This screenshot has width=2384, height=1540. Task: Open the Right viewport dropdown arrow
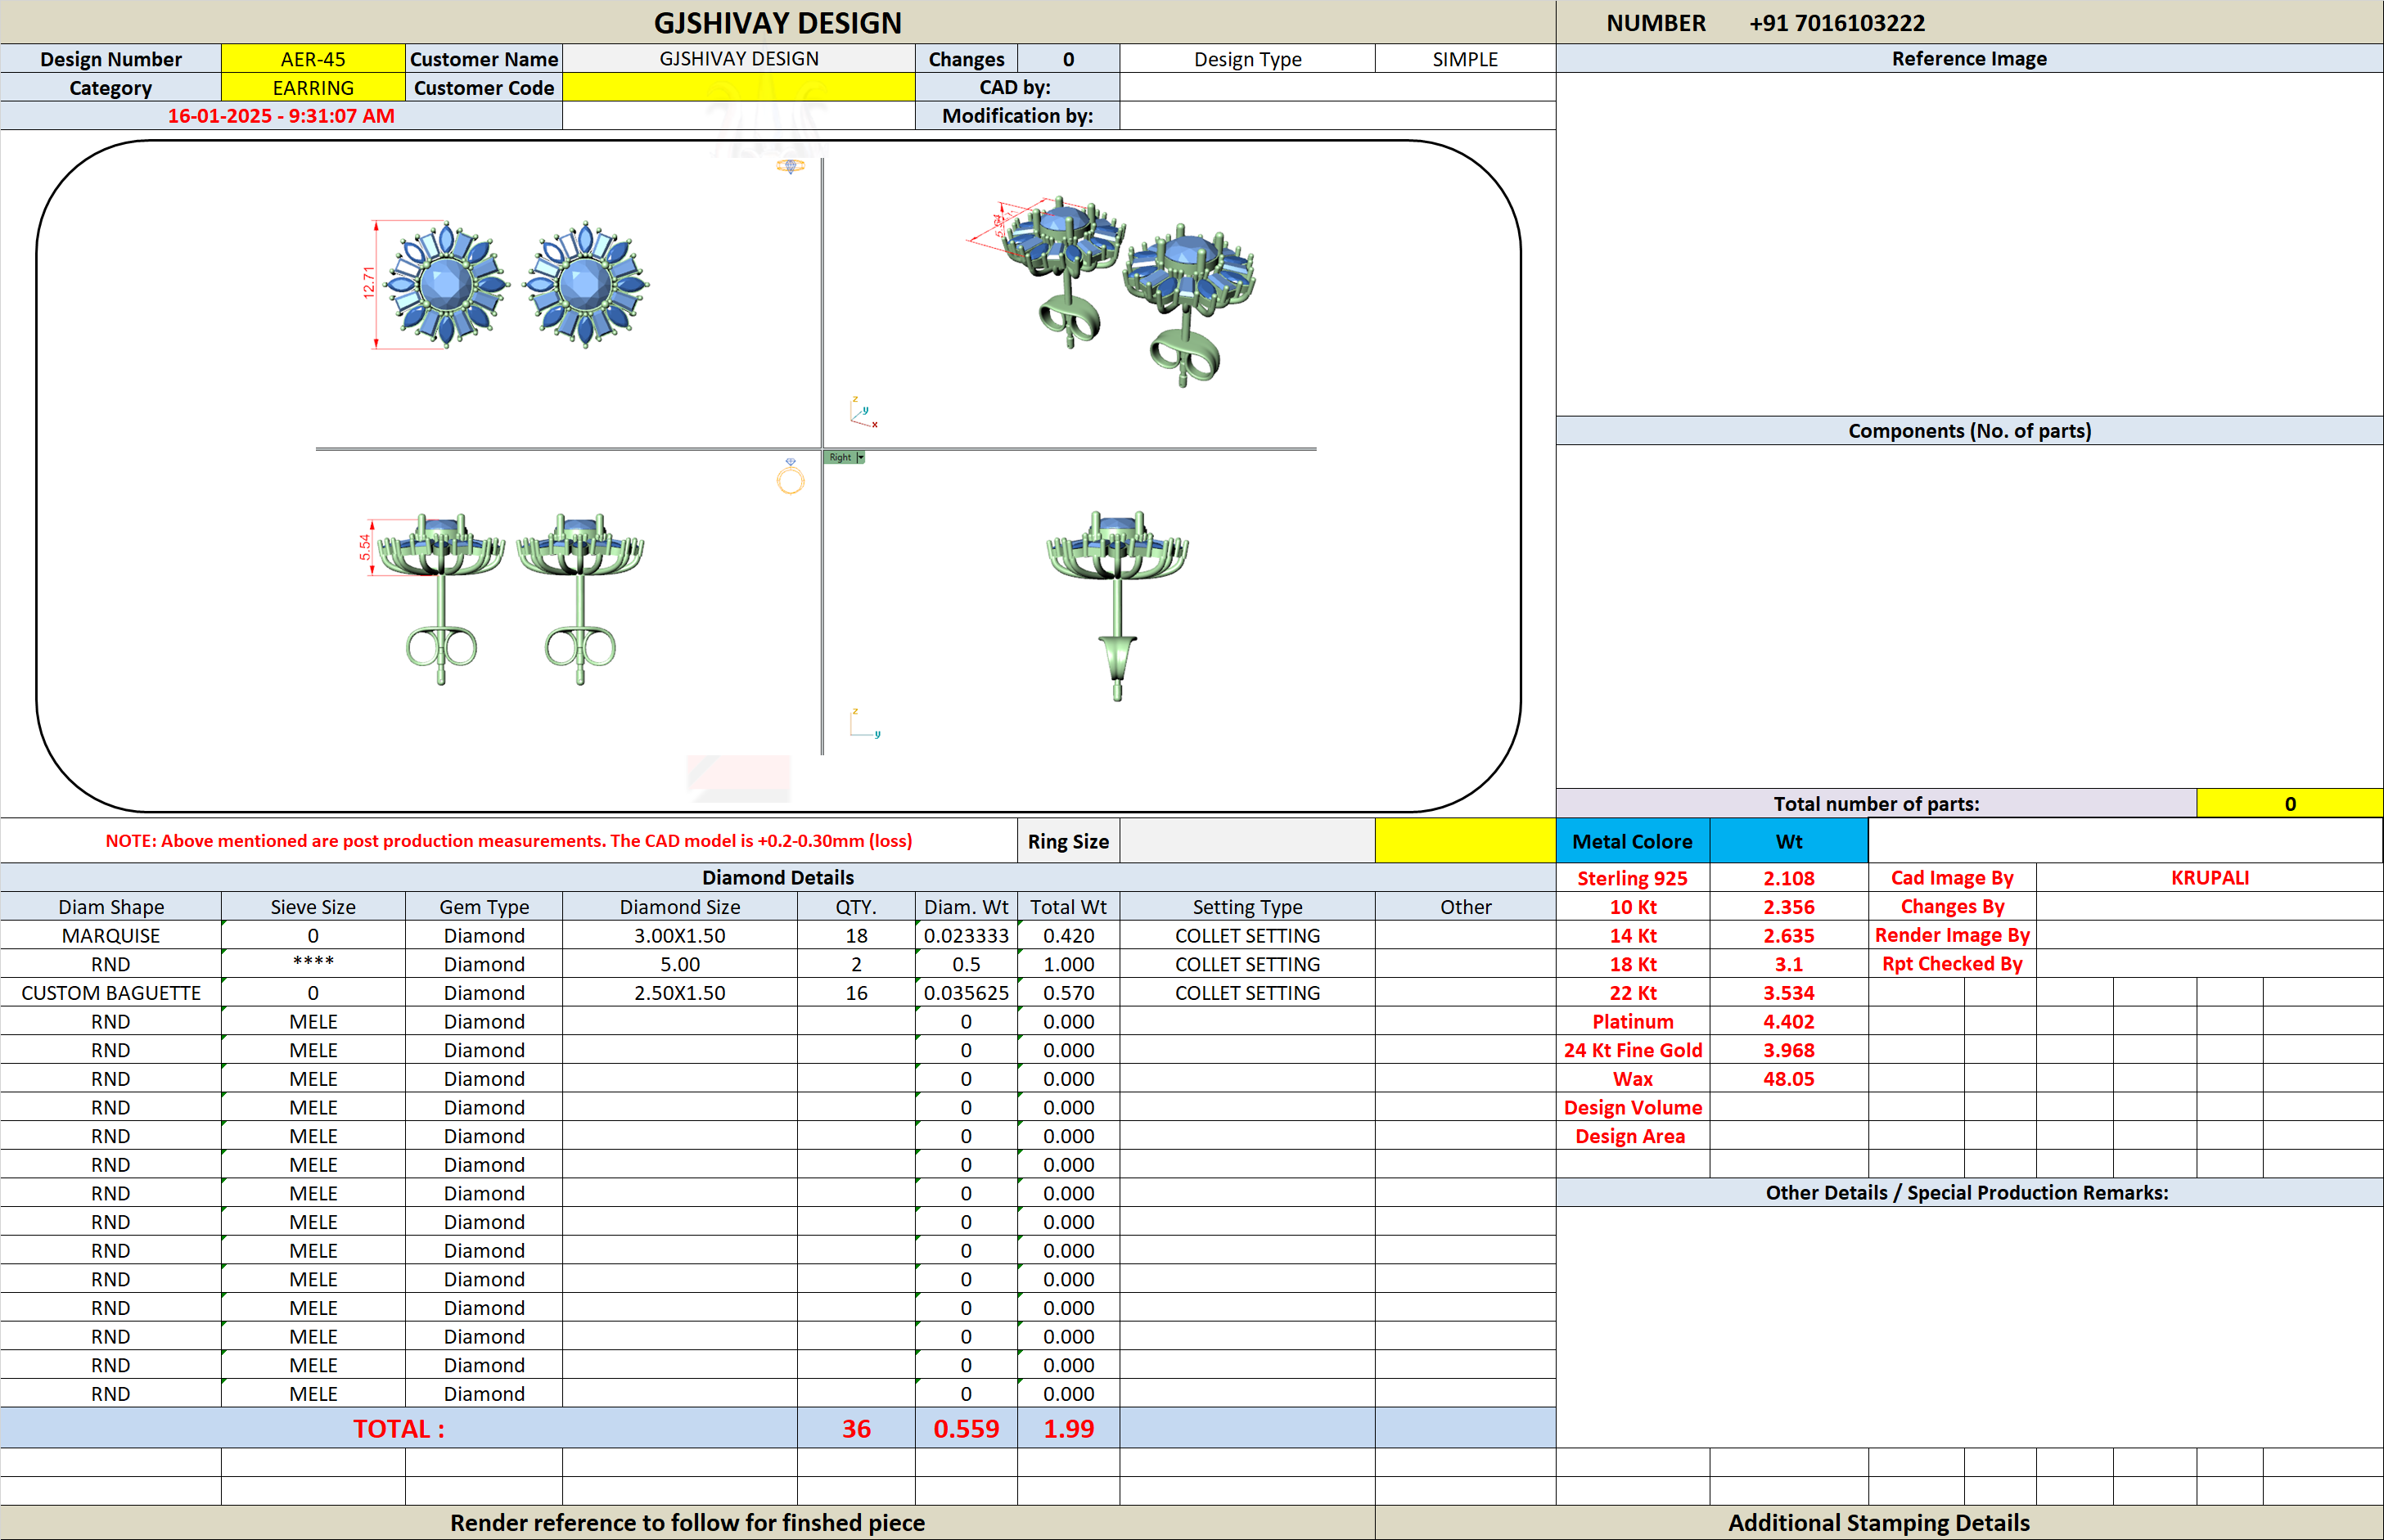tap(860, 457)
